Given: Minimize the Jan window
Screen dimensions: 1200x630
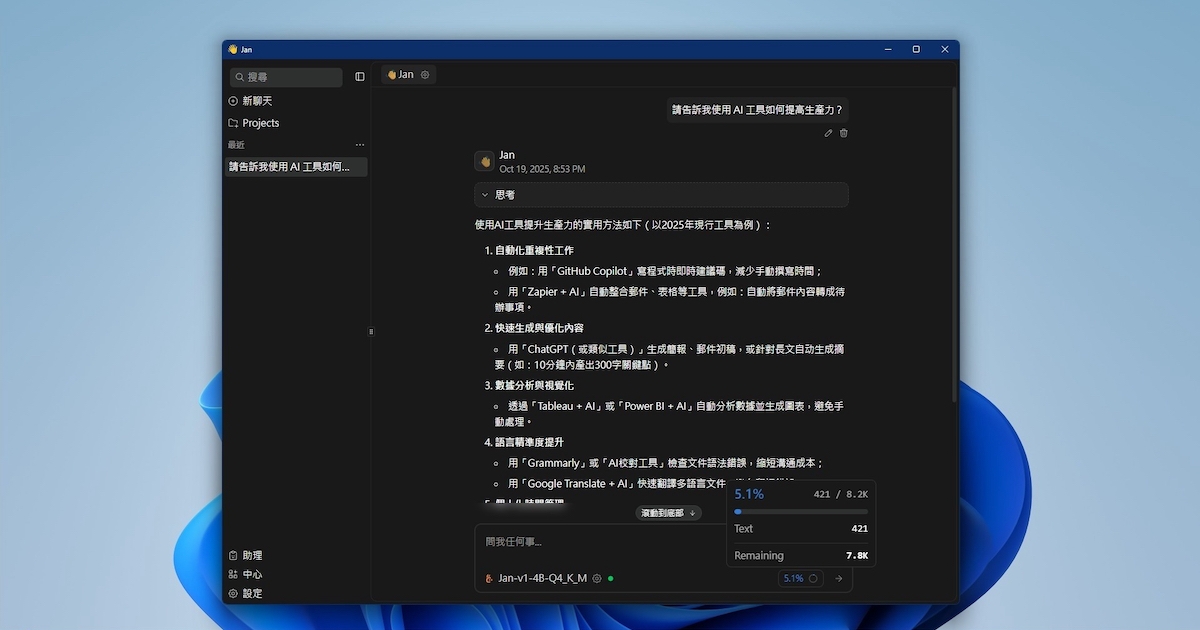Looking at the screenshot, I should [x=887, y=49].
